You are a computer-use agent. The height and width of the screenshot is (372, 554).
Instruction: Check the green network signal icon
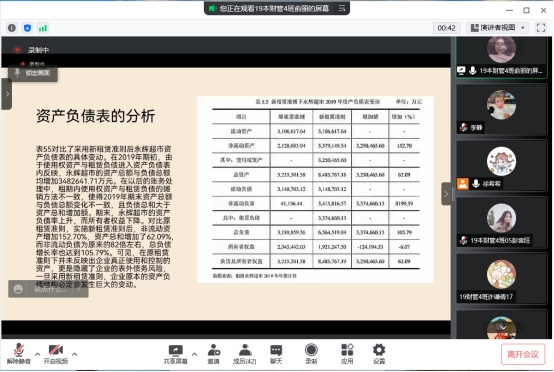point(43,28)
